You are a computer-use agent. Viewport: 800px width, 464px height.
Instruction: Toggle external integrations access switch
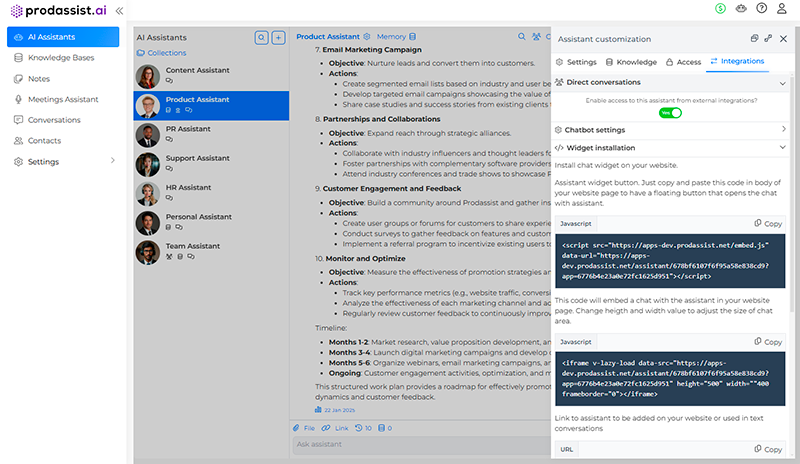(671, 113)
